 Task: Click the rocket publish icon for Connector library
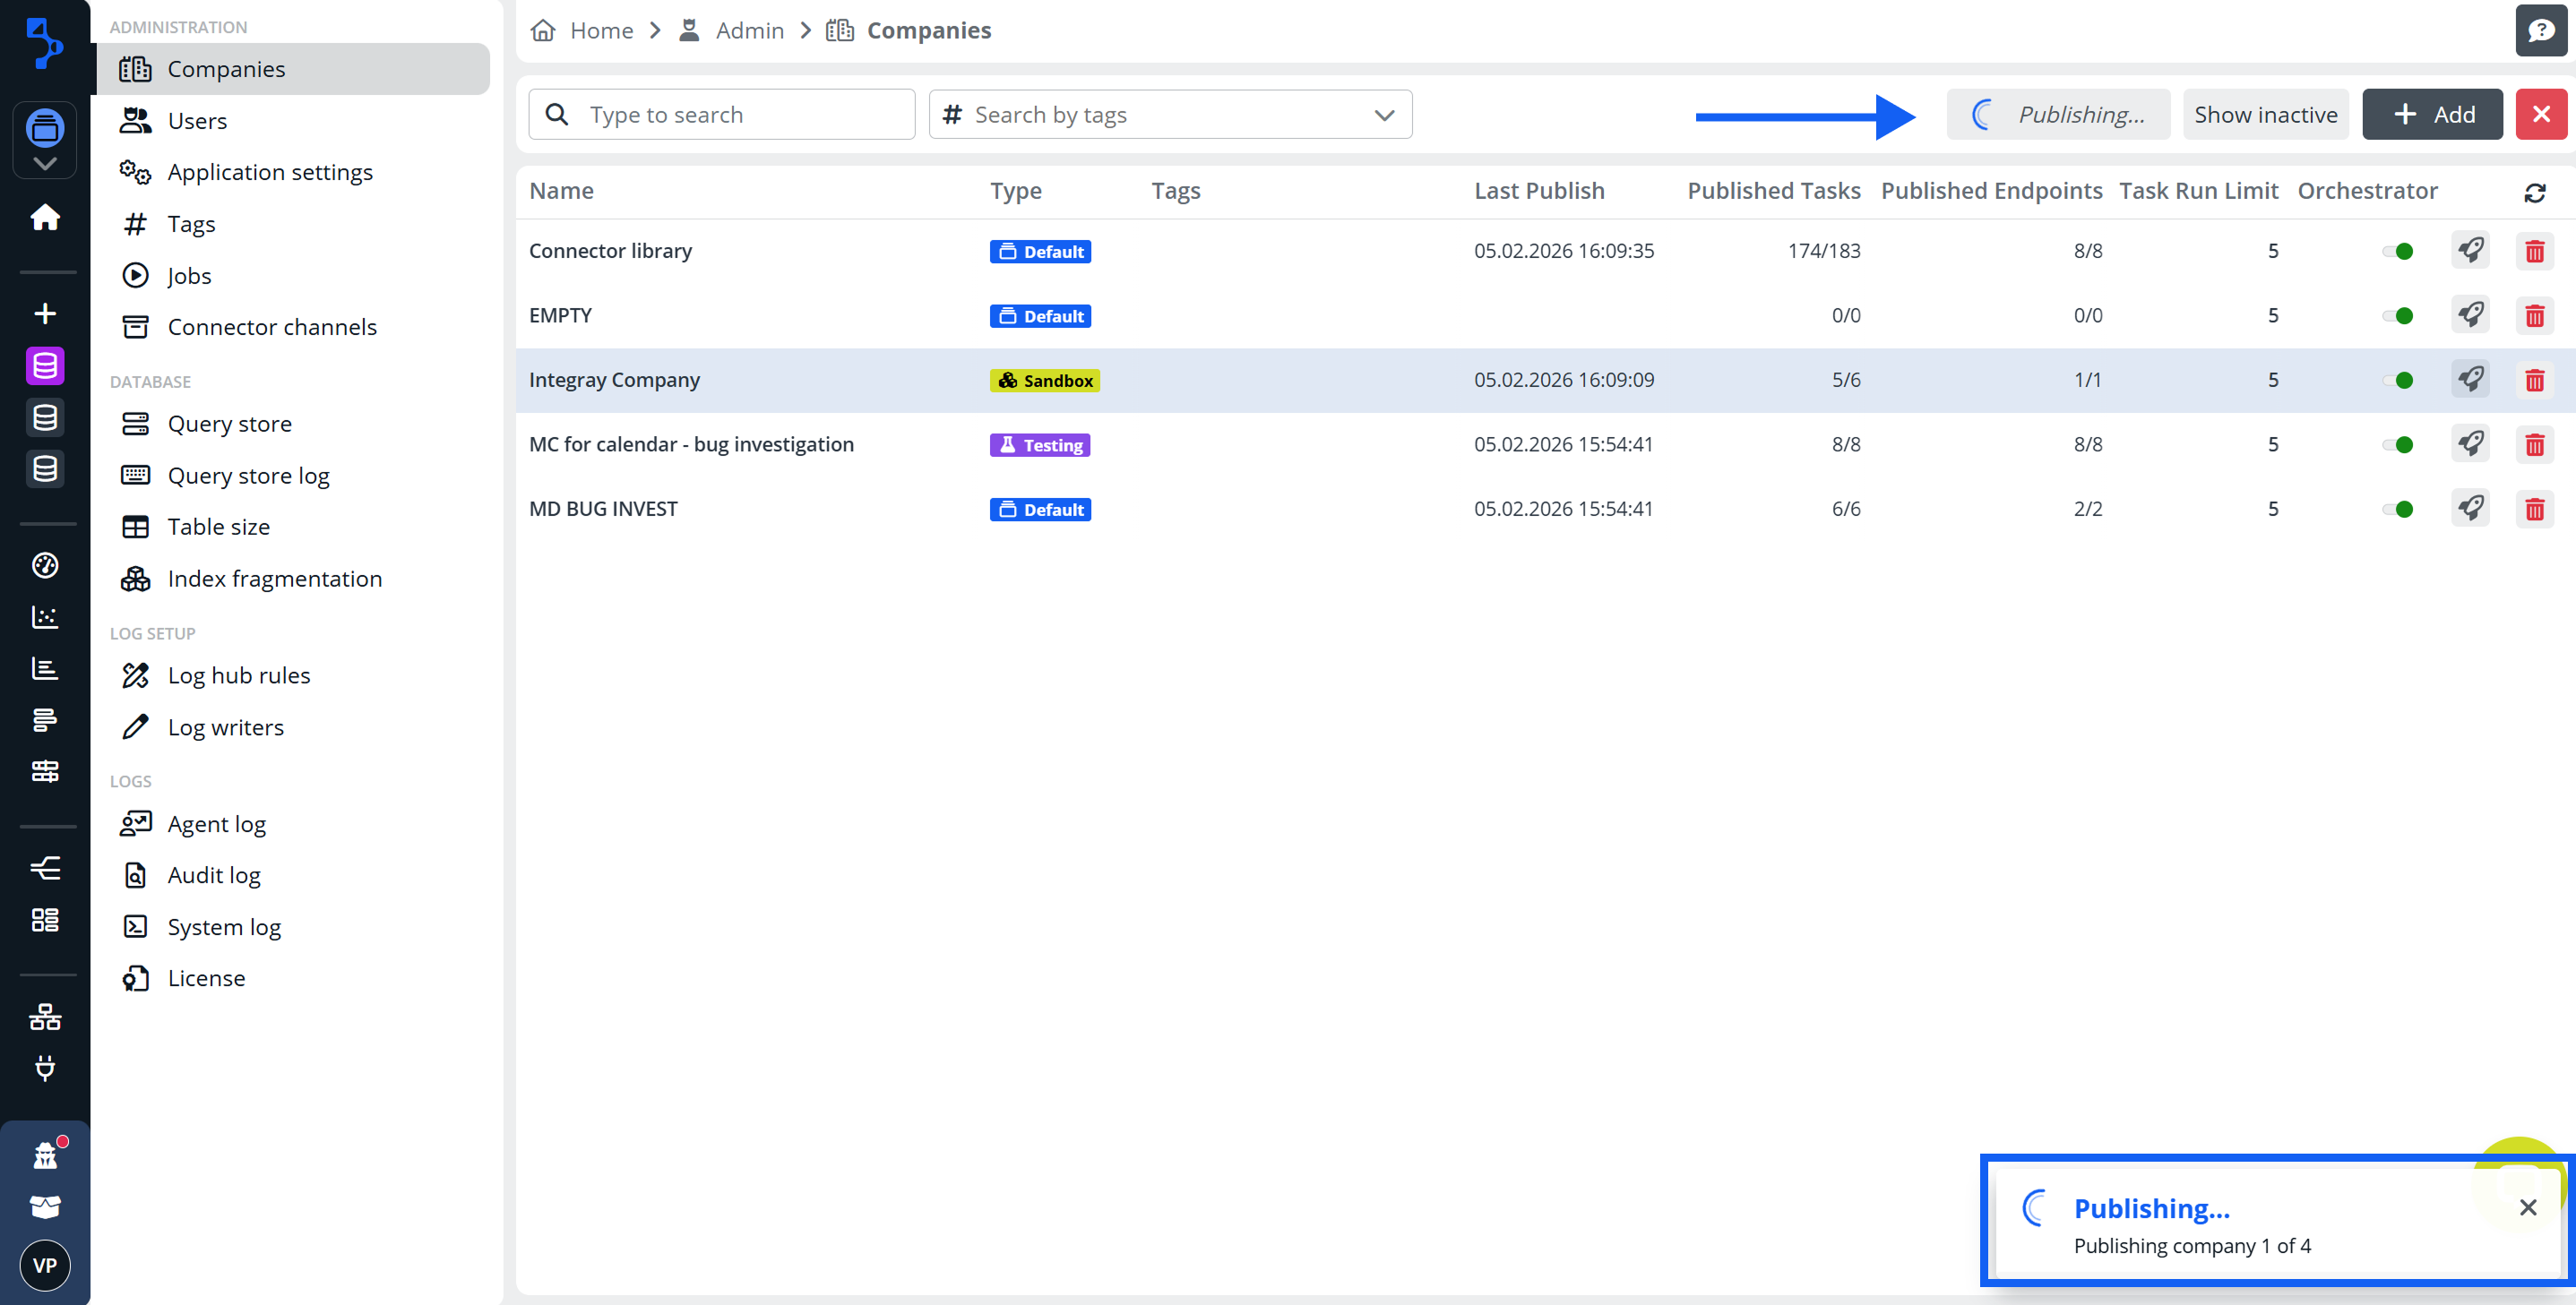coord(2470,250)
